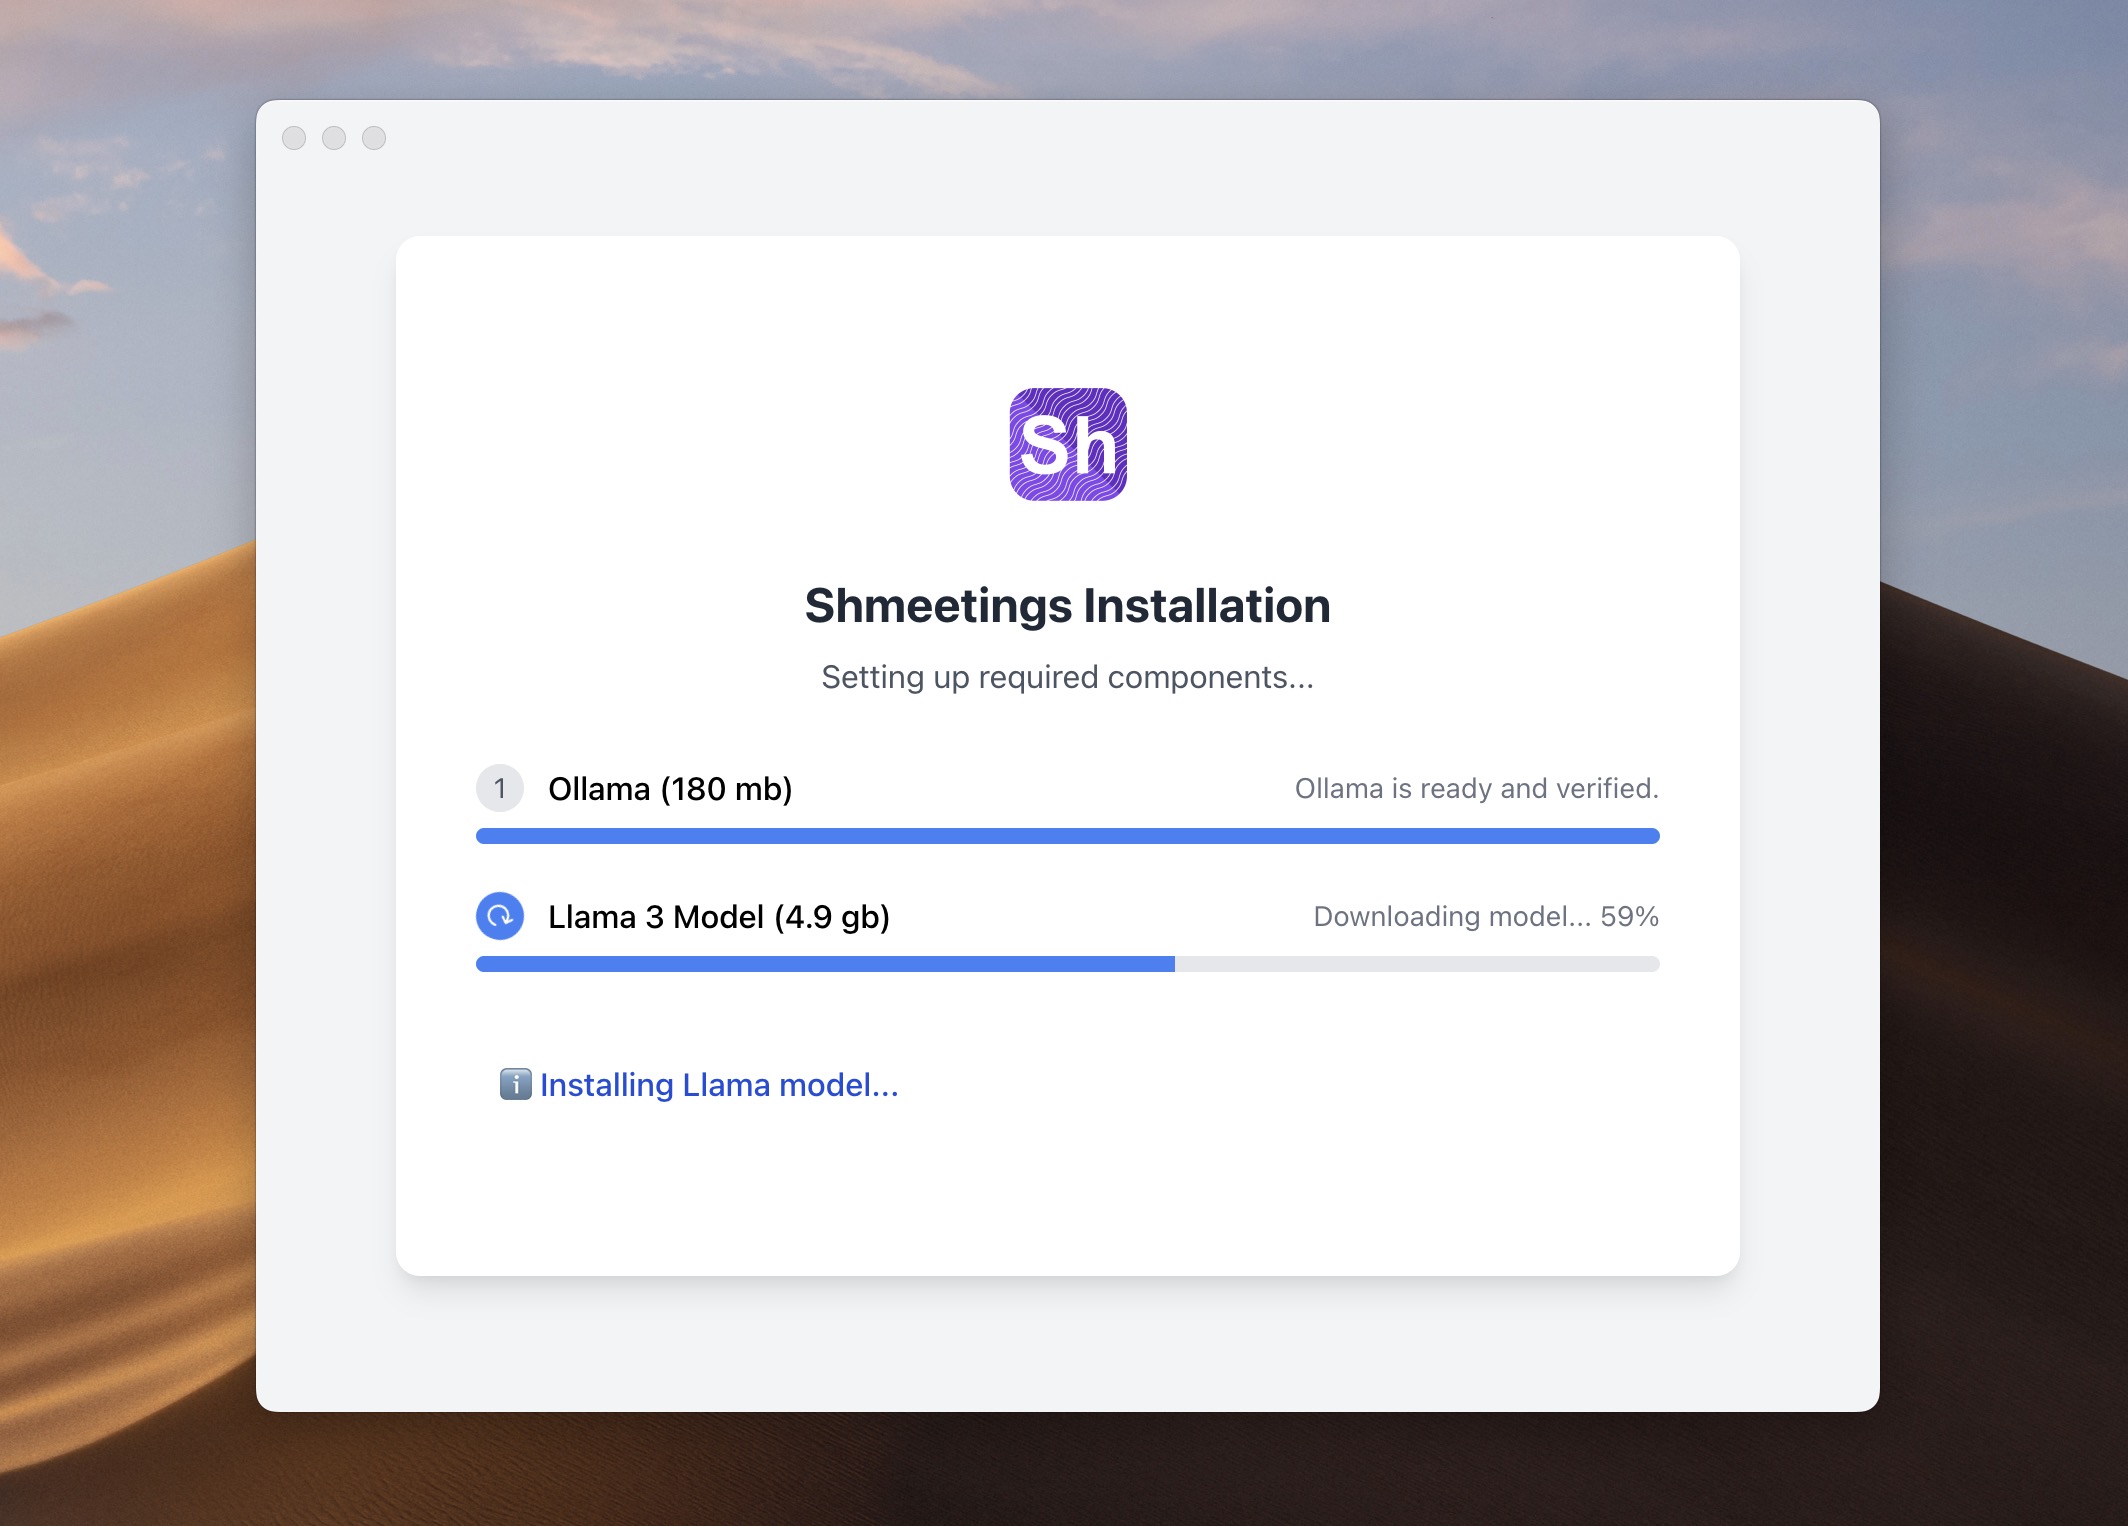Click the Llama 3 Model (4.9 gb) label
This screenshot has width=2128, height=1526.
(718, 917)
